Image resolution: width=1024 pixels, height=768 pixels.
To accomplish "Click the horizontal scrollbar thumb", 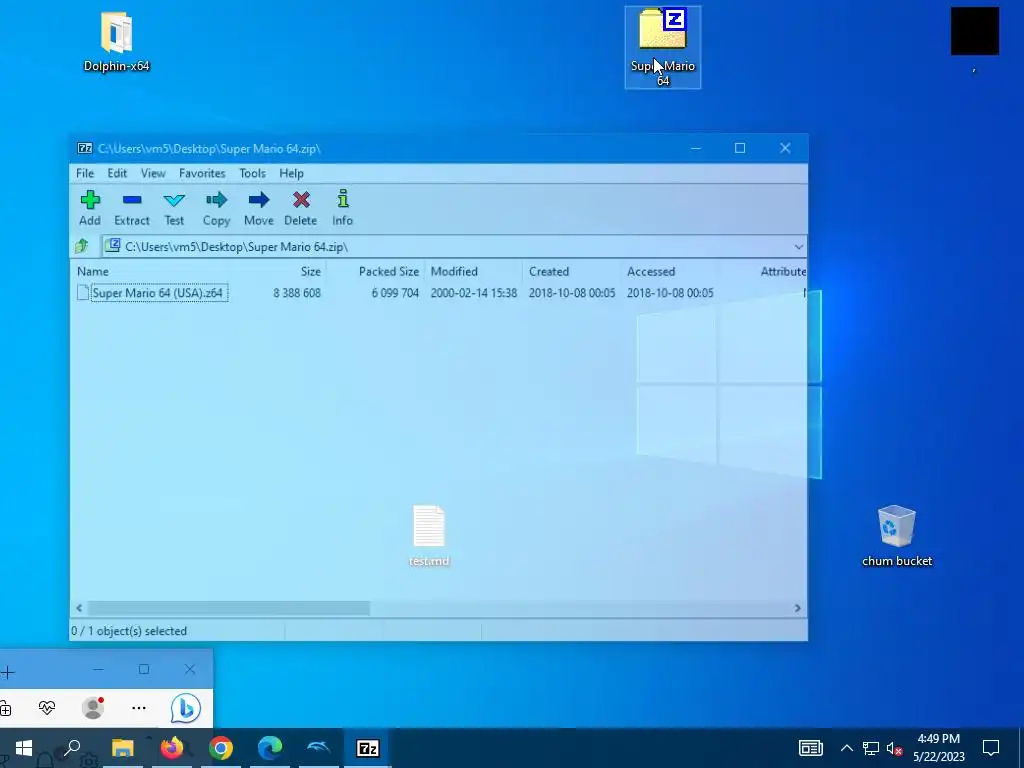I will point(229,608).
